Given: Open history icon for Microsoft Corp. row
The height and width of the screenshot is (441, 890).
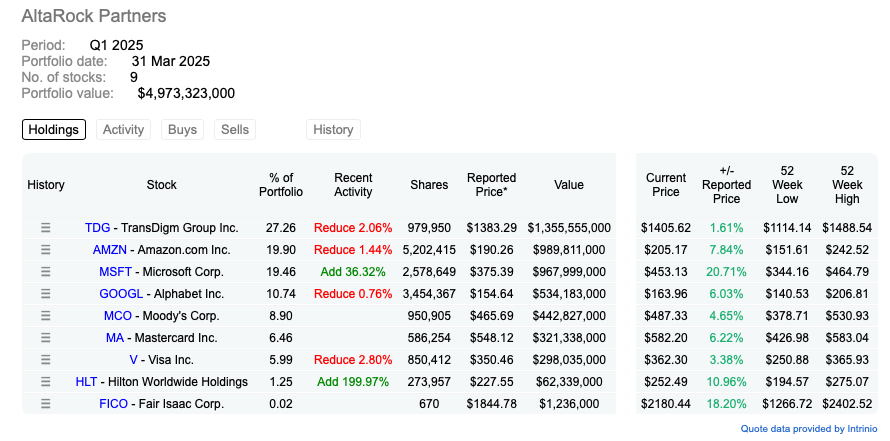Looking at the screenshot, I should (x=45, y=272).
